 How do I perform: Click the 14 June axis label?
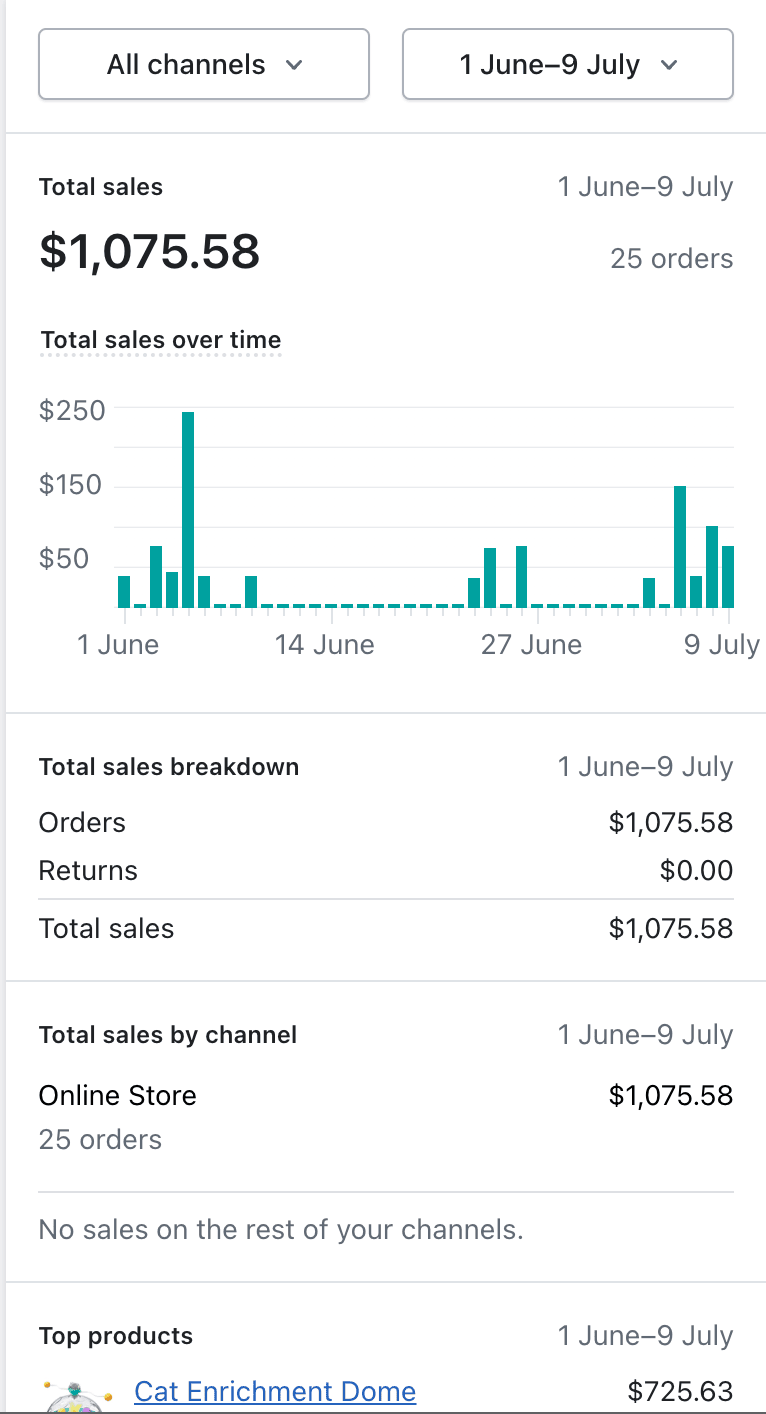[325, 644]
